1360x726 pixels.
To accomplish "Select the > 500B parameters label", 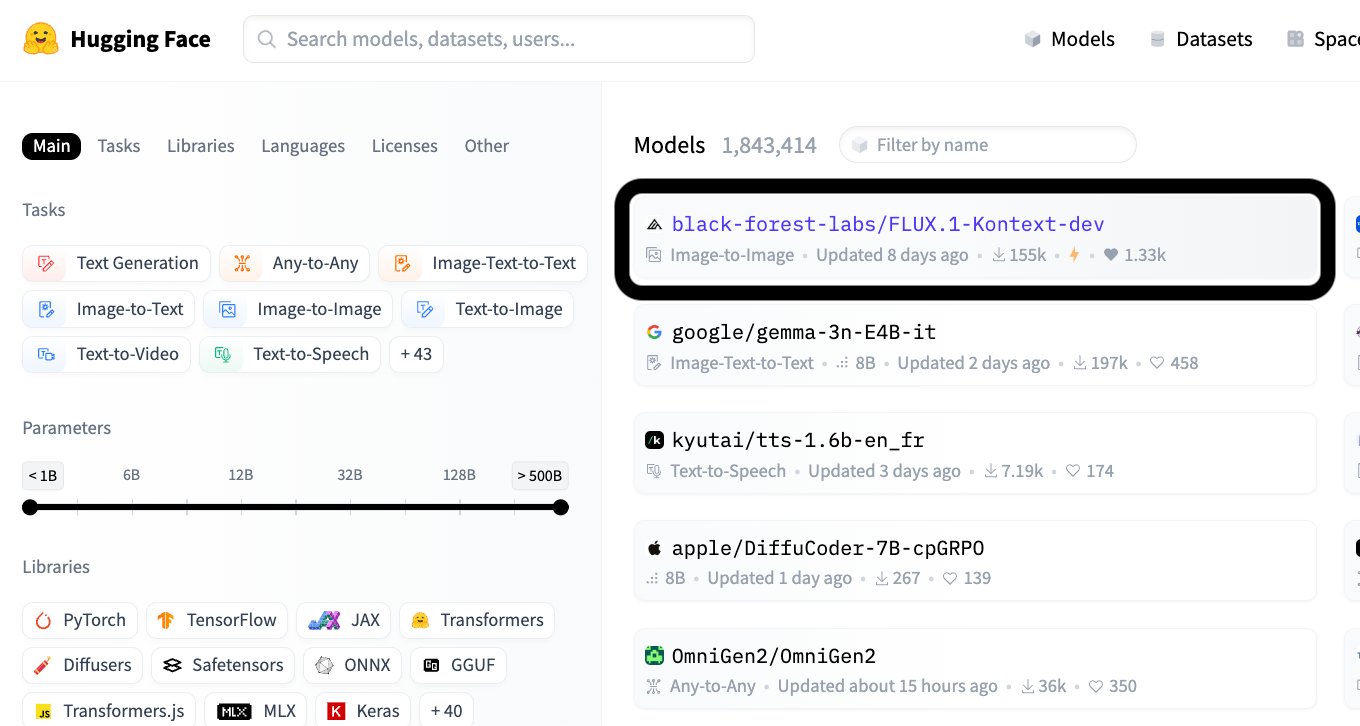I will [540, 475].
